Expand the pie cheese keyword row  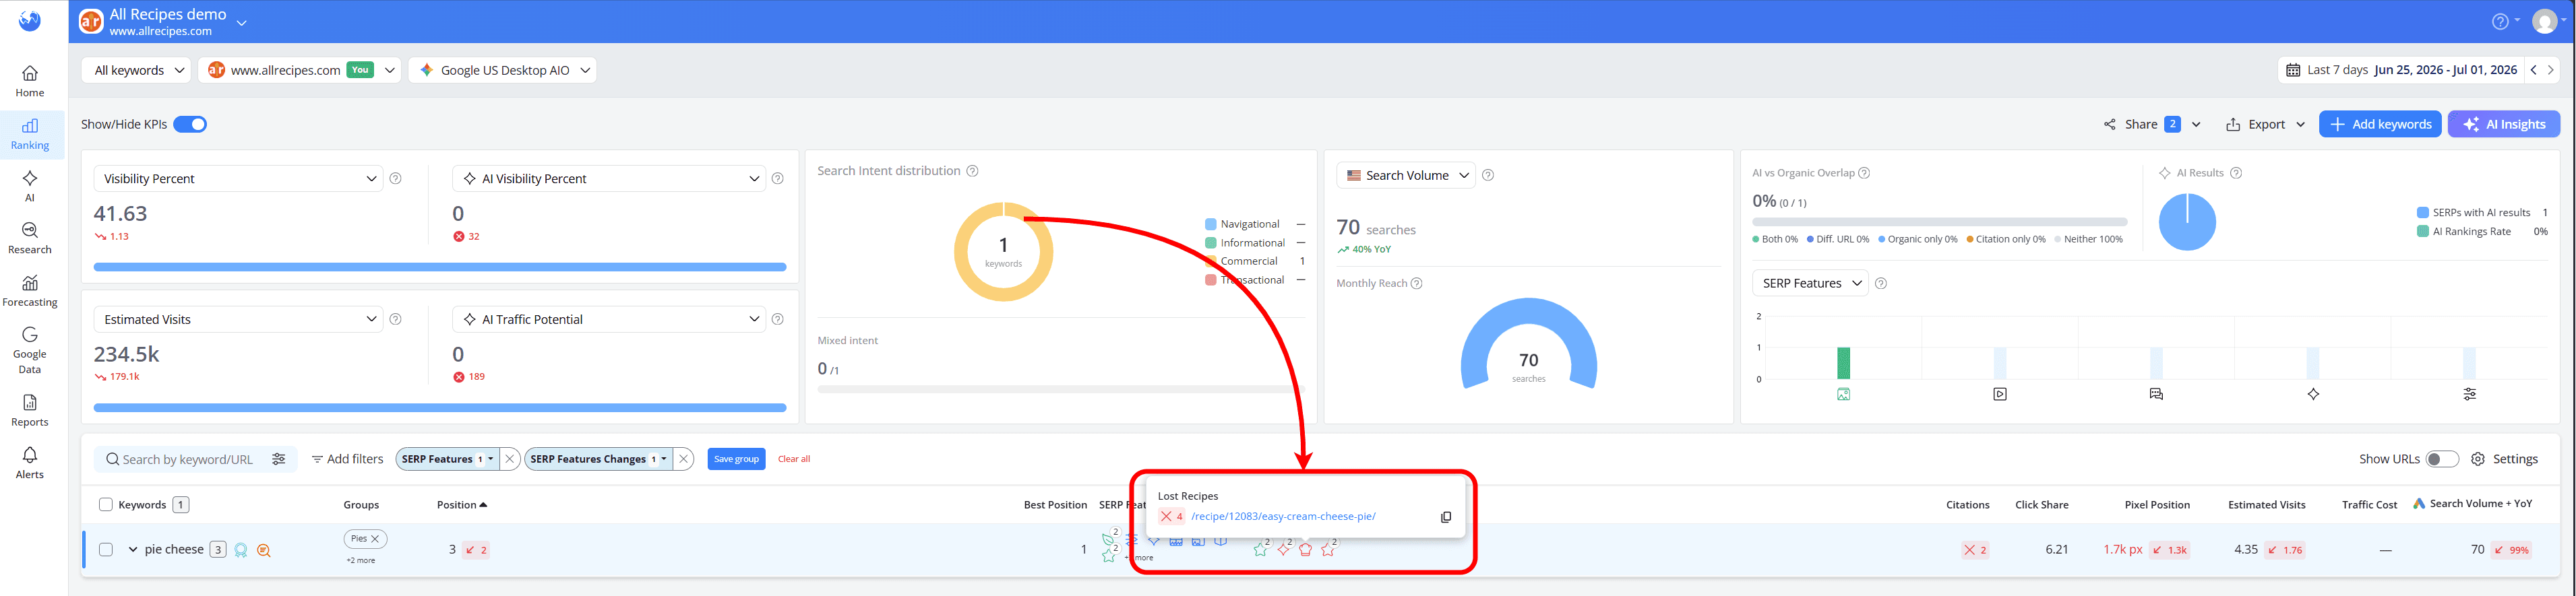tap(132, 550)
